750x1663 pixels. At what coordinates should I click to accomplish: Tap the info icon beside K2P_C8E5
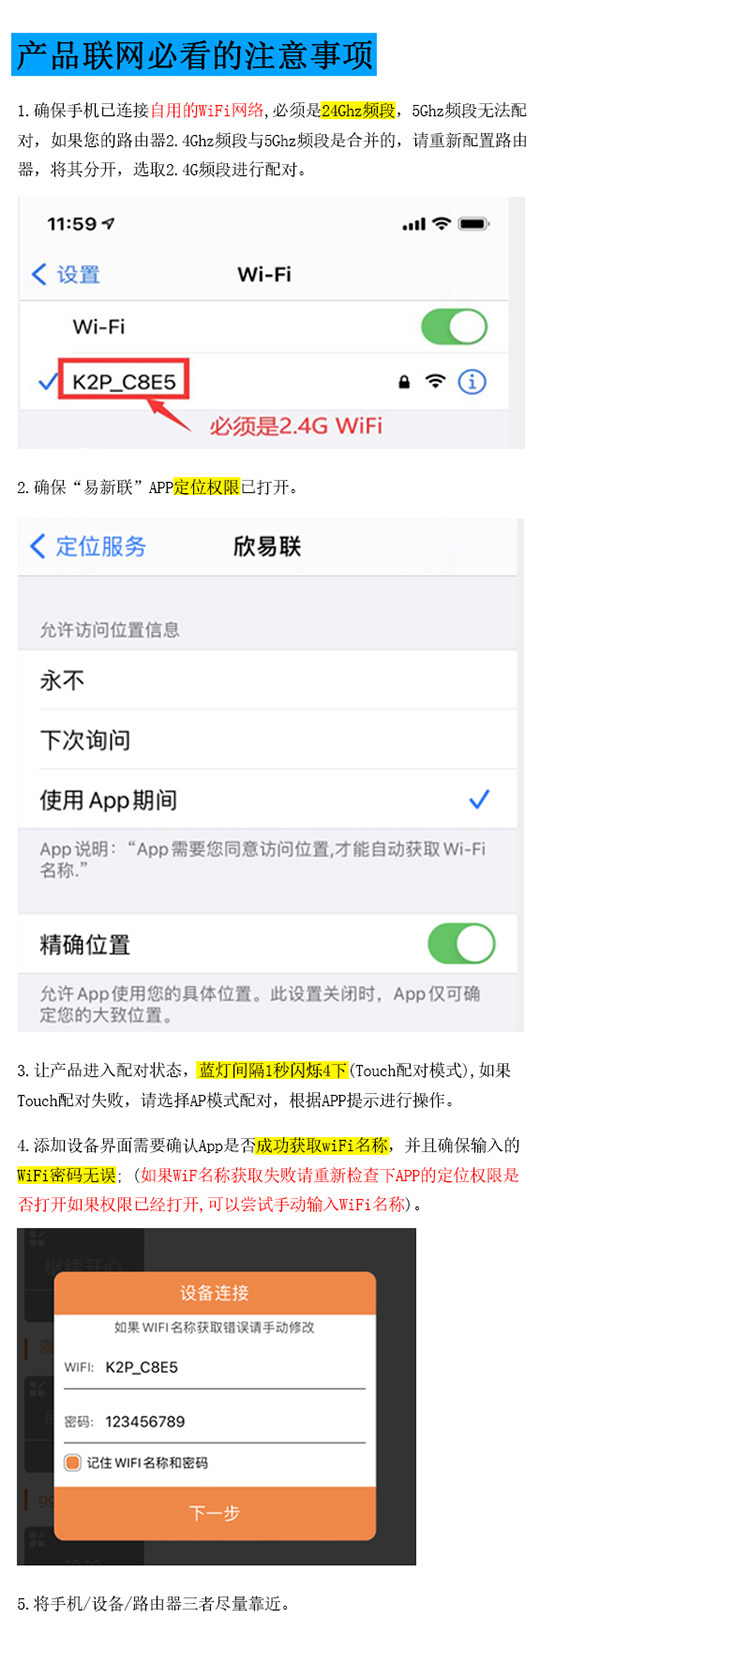[x=472, y=381]
